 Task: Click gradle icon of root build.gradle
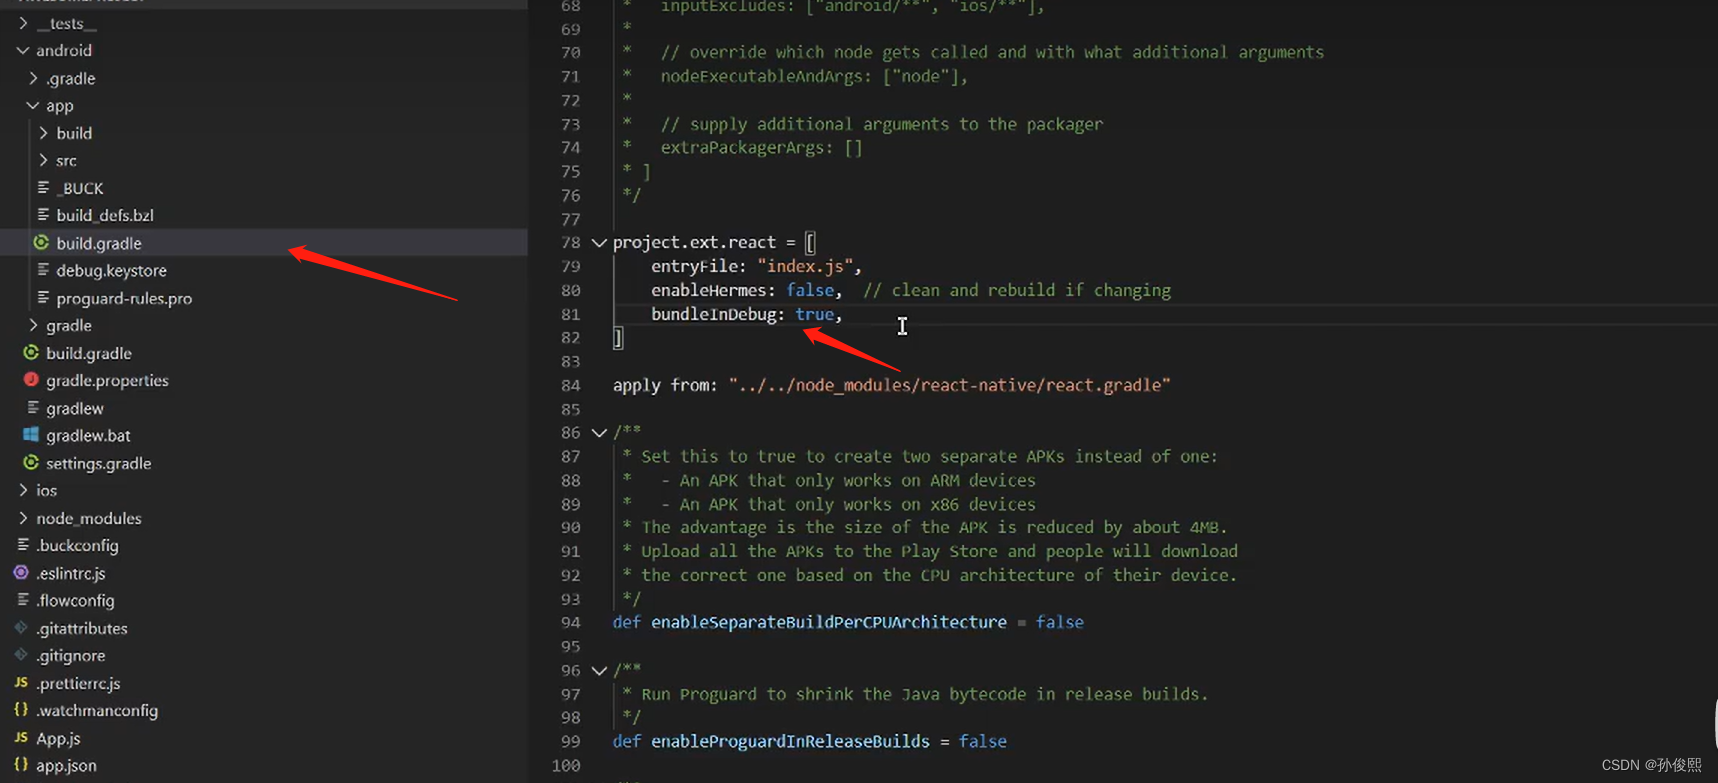click(31, 353)
